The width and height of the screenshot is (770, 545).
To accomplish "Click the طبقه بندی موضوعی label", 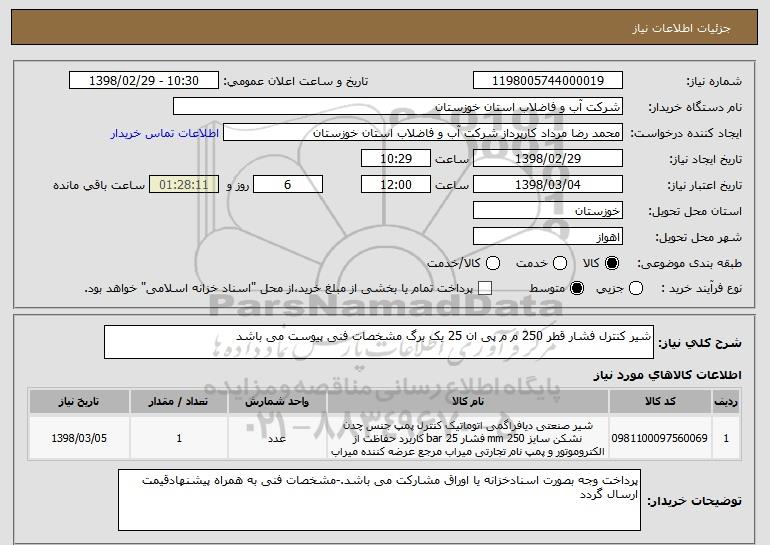I will [x=689, y=264].
